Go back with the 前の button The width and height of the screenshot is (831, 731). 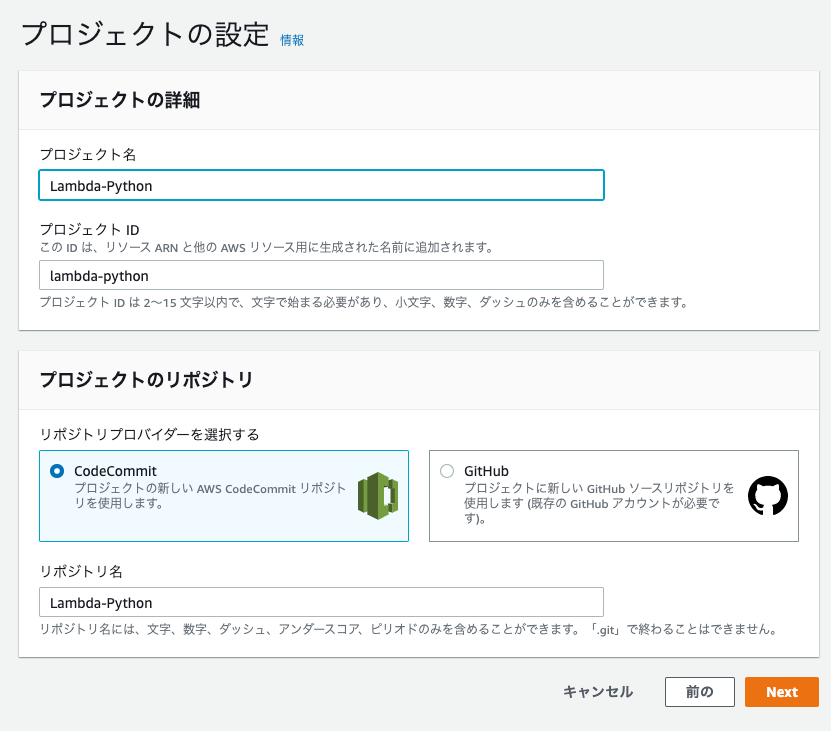tap(700, 692)
